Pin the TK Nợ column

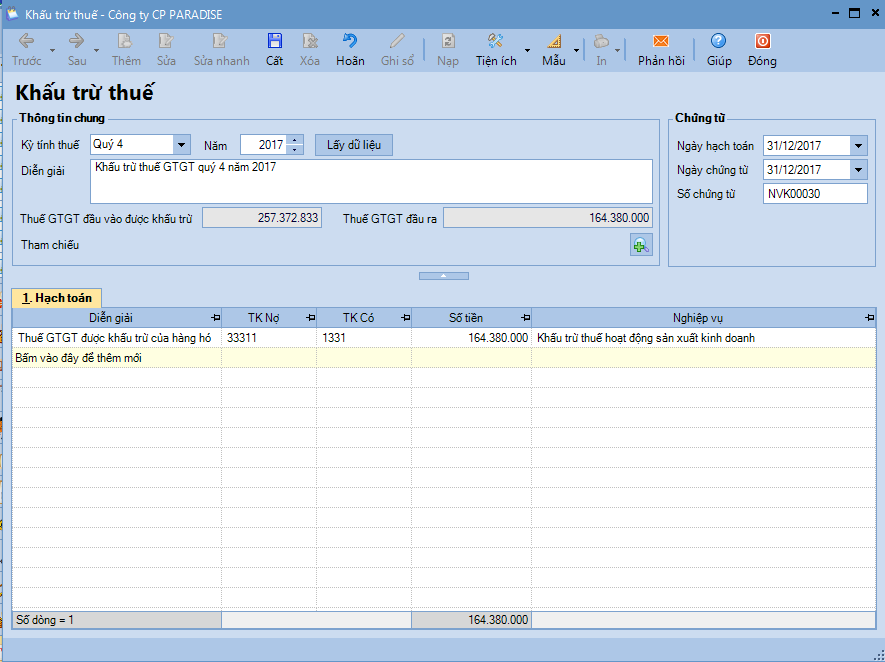click(x=310, y=318)
